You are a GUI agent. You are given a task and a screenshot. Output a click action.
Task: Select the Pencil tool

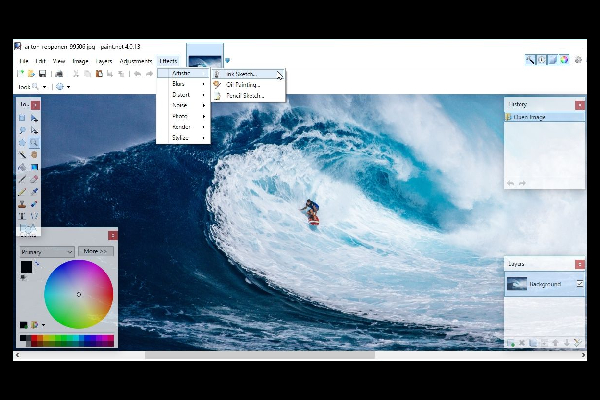click(23, 191)
